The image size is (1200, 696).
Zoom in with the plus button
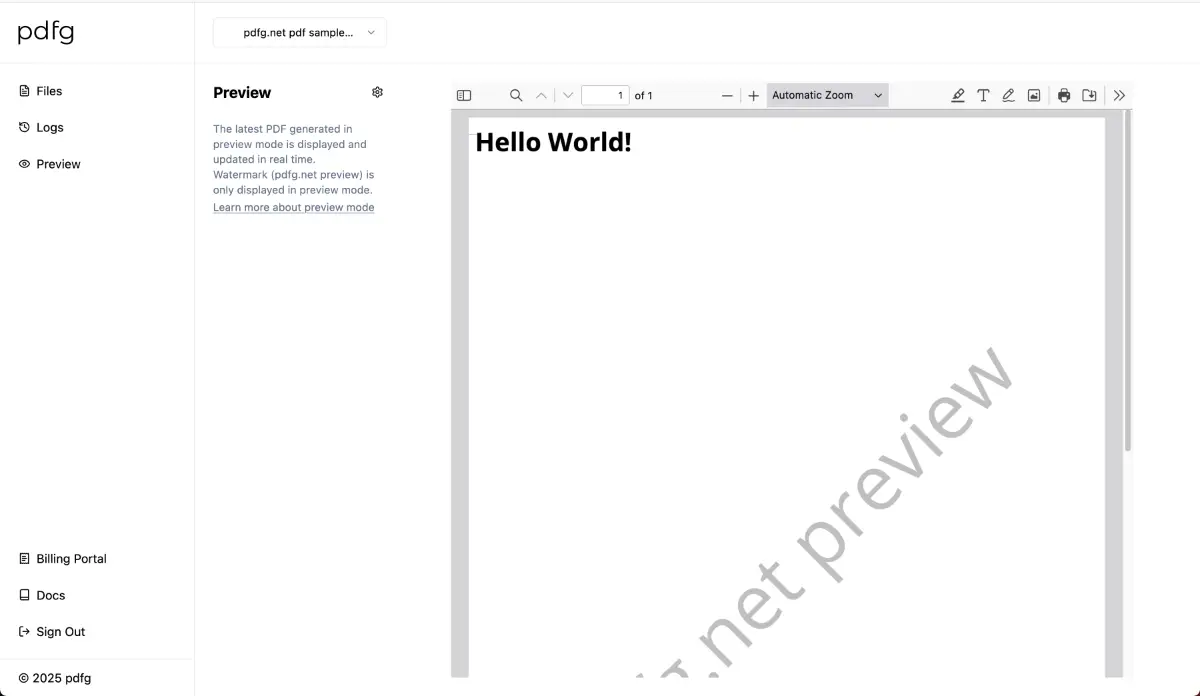tap(754, 96)
